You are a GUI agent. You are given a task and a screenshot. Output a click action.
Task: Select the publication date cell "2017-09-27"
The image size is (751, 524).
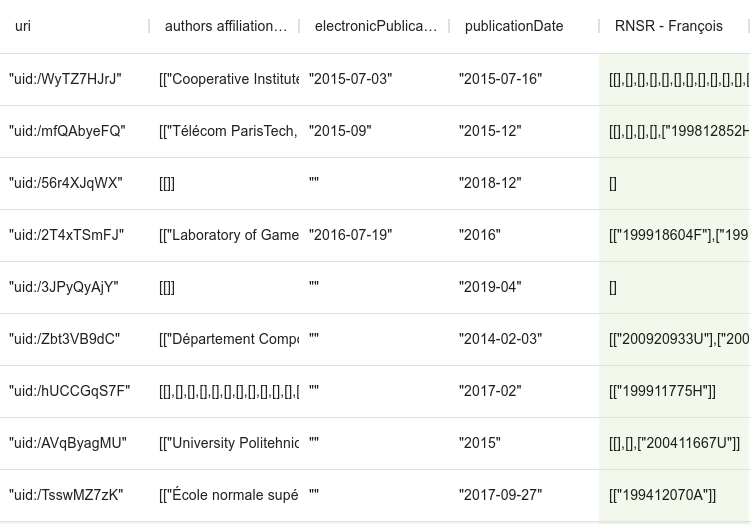tap(500, 495)
